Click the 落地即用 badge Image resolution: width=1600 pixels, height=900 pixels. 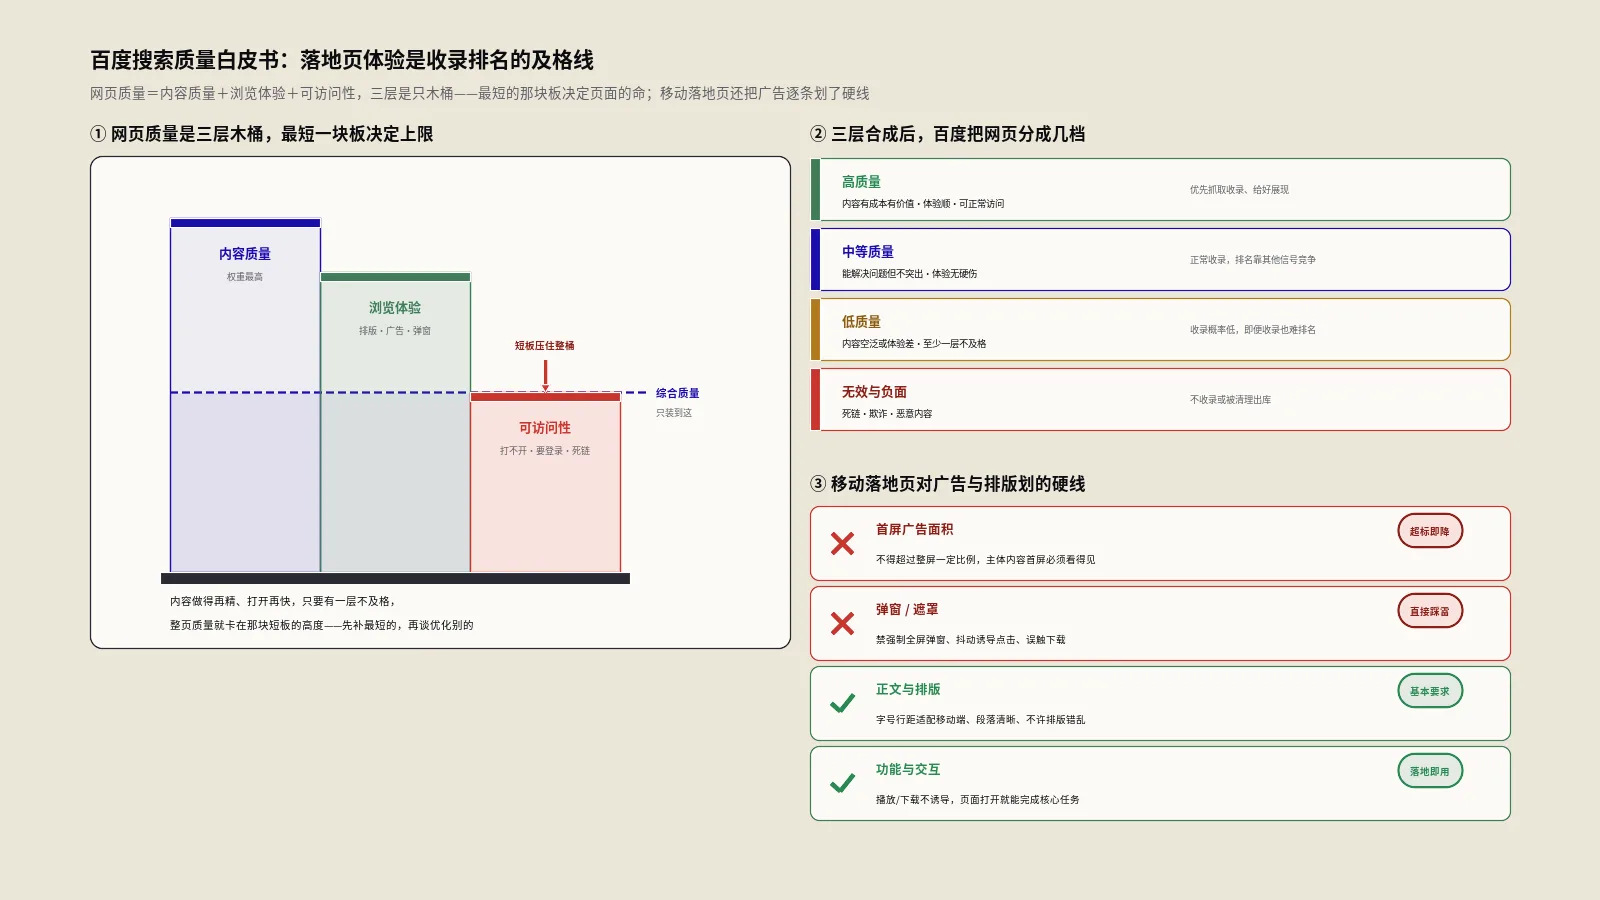(1430, 771)
